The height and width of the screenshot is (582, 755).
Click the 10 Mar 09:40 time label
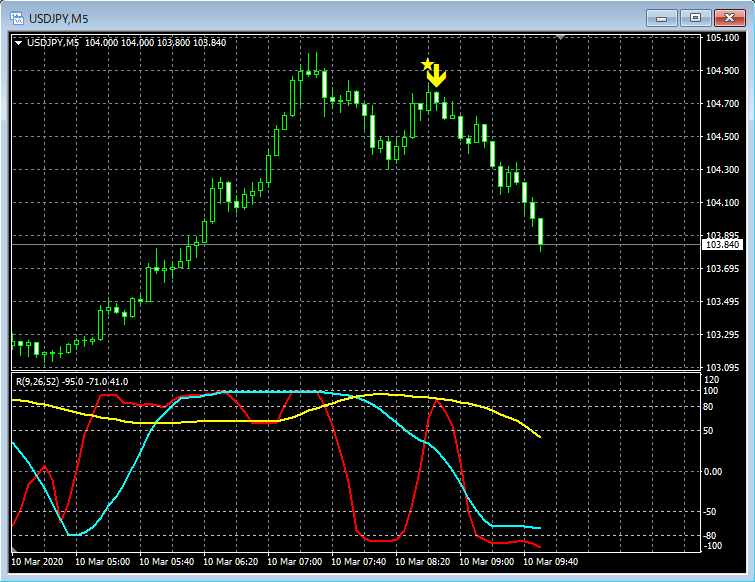(551, 562)
